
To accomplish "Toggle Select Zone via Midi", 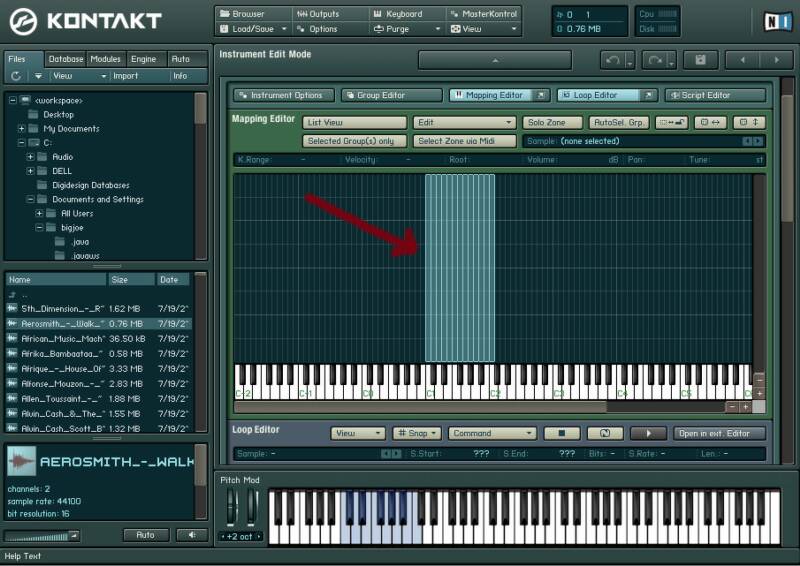I will point(464,141).
